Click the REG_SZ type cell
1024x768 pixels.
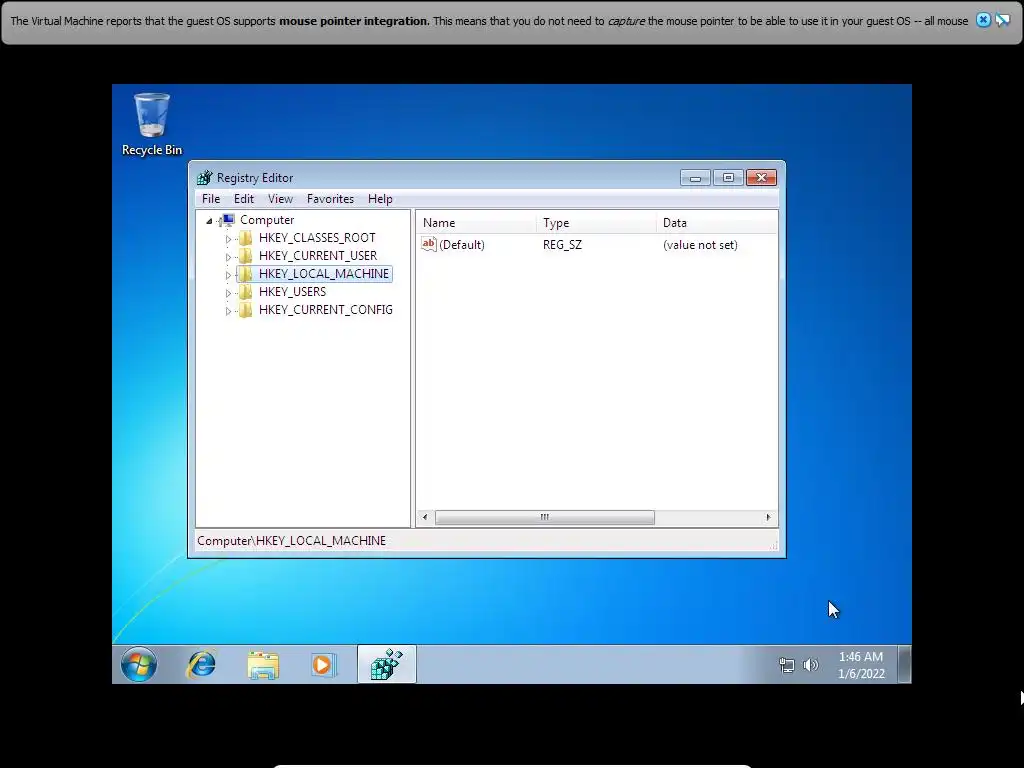pos(562,245)
